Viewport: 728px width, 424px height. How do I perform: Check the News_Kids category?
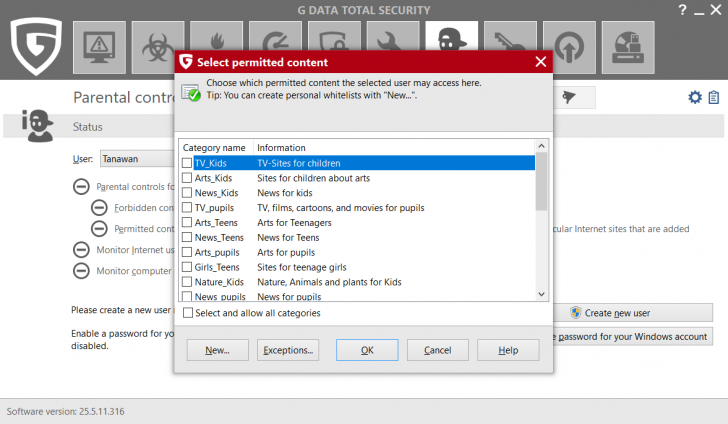[x=187, y=193]
